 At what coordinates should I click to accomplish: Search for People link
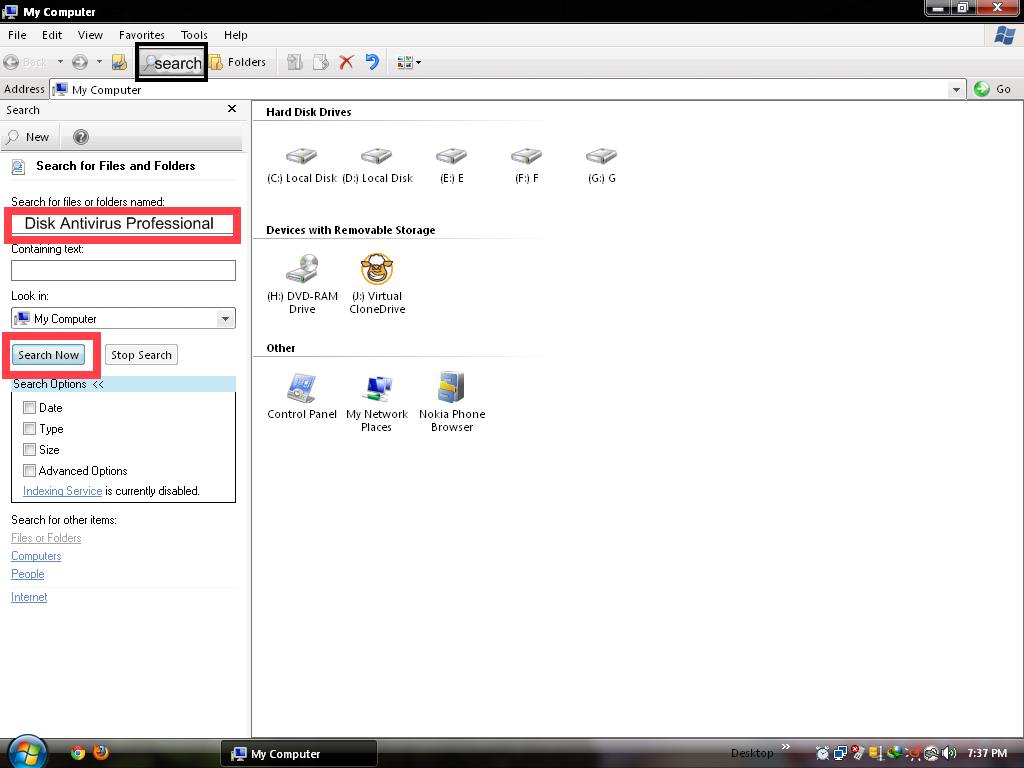pyautogui.click(x=27, y=574)
